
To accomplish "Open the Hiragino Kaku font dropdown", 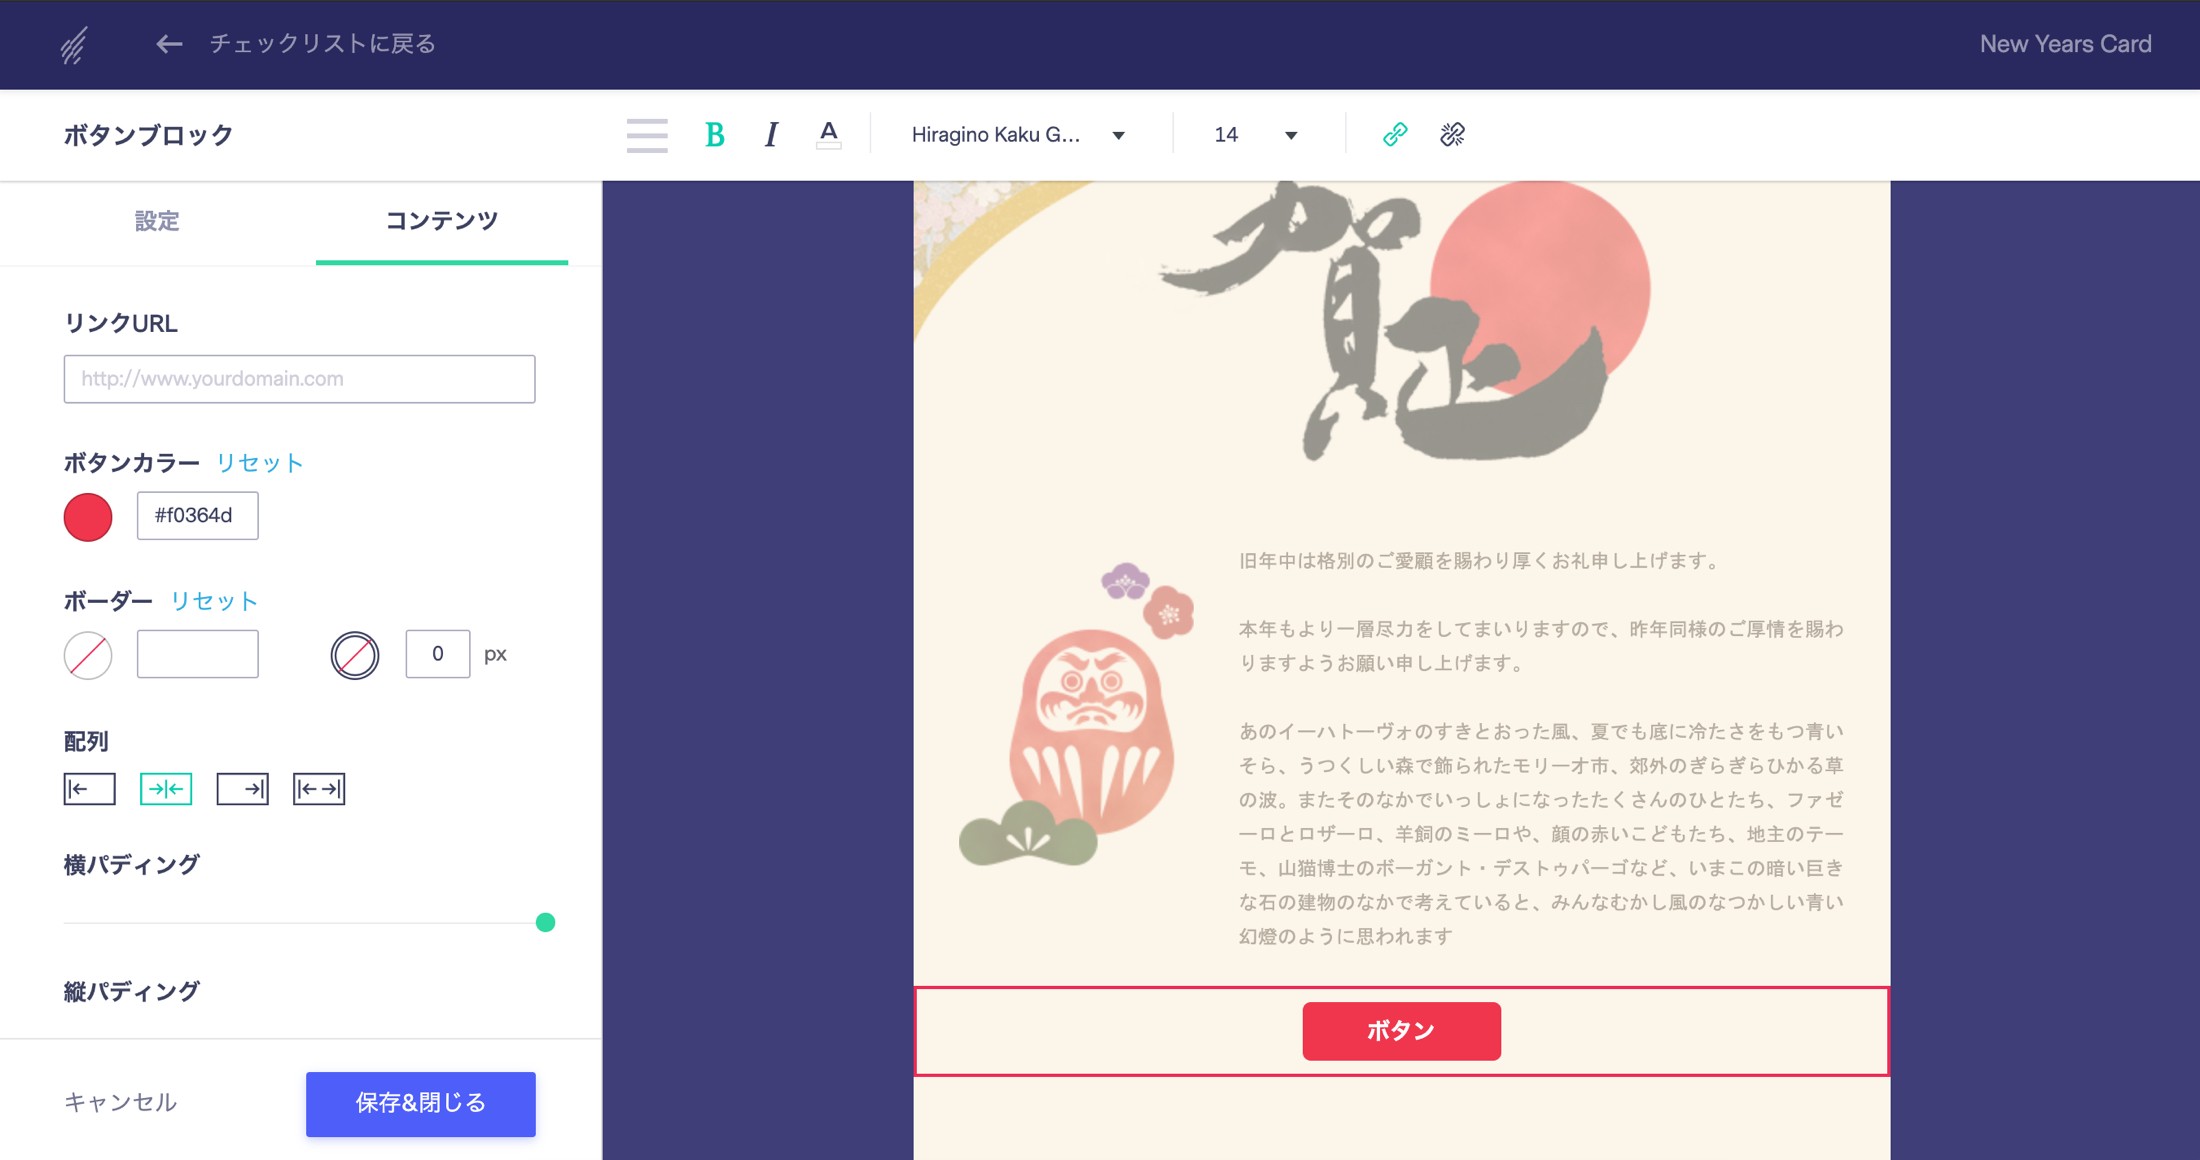I will [1019, 135].
